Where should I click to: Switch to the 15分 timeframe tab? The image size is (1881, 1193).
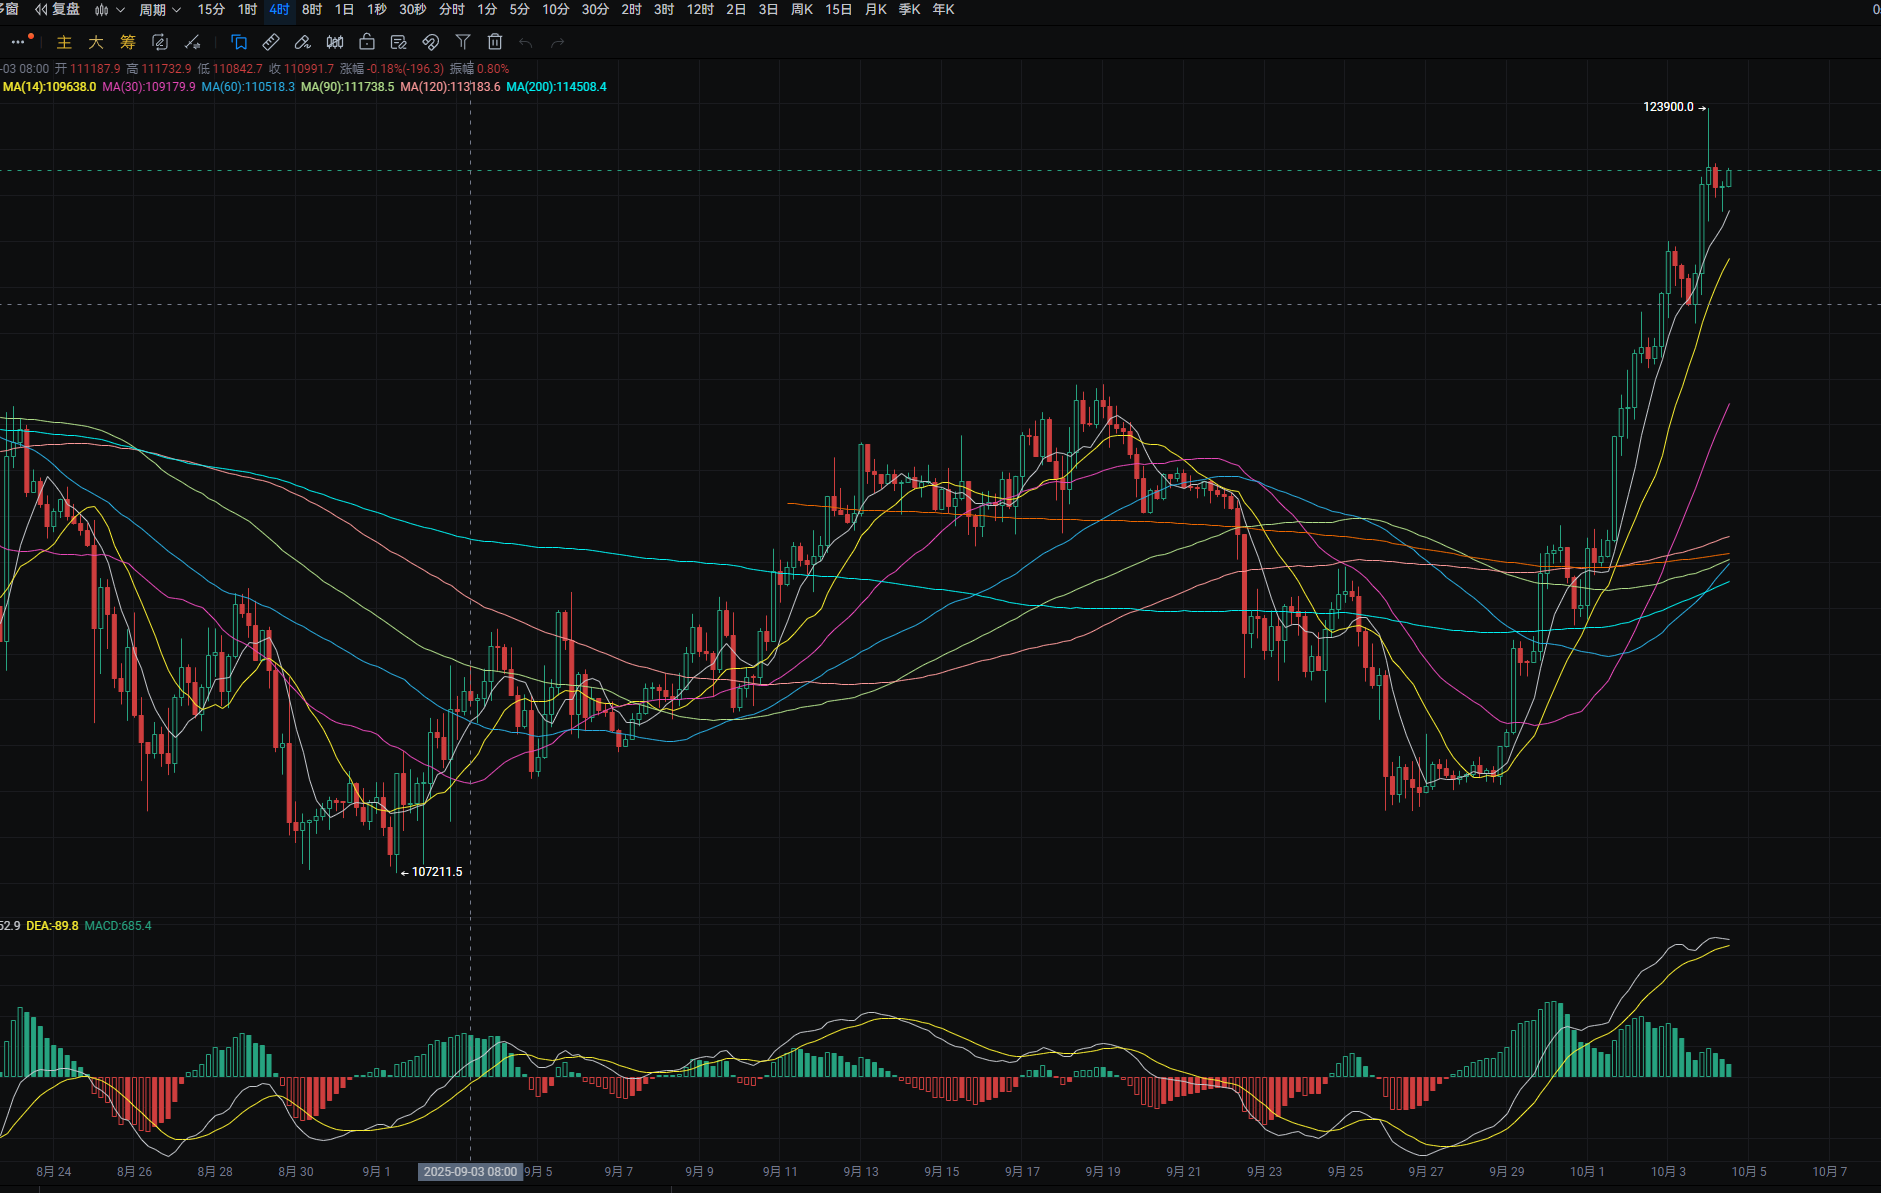click(211, 10)
